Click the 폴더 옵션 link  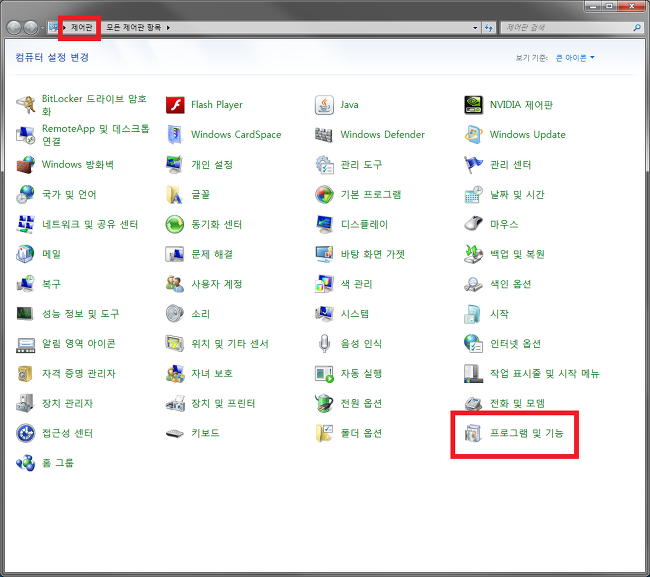pyautogui.click(x=361, y=433)
